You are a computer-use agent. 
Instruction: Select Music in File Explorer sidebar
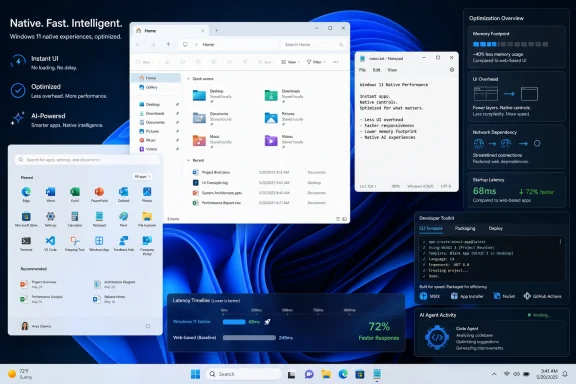click(156, 140)
